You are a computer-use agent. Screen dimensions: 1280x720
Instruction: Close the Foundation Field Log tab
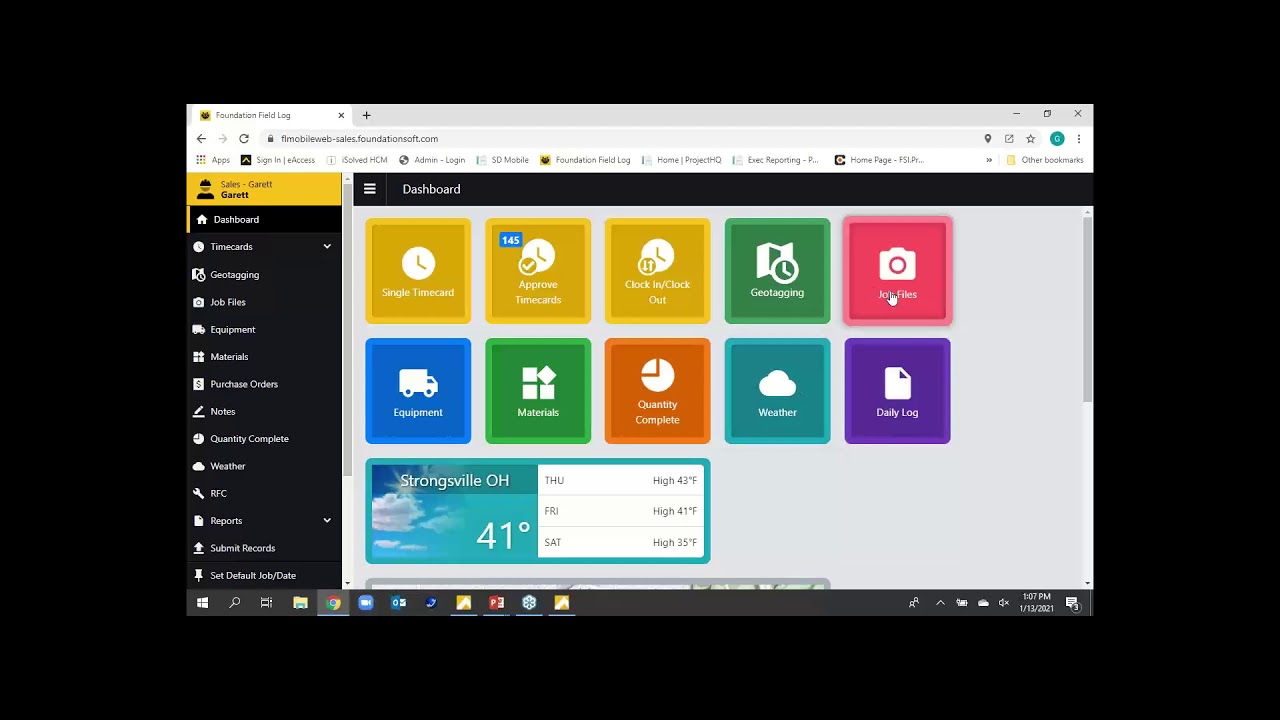click(x=341, y=115)
